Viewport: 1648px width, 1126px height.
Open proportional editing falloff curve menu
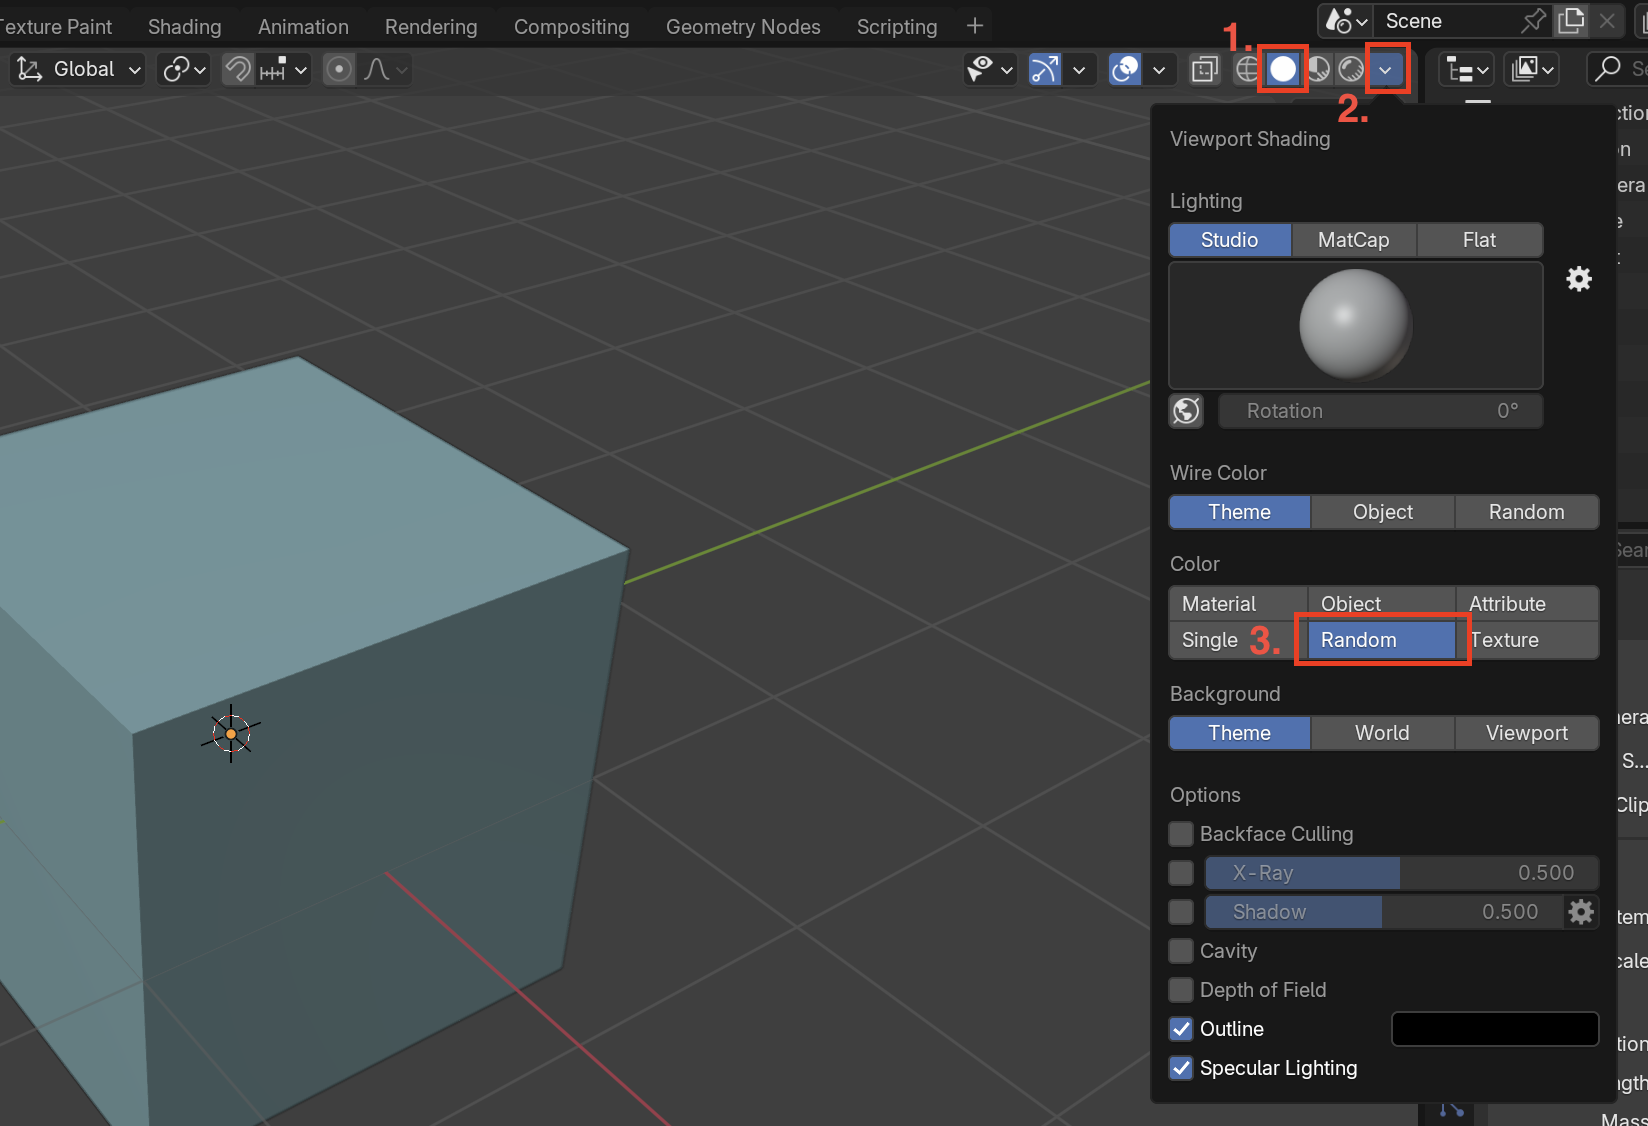tap(385, 69)
